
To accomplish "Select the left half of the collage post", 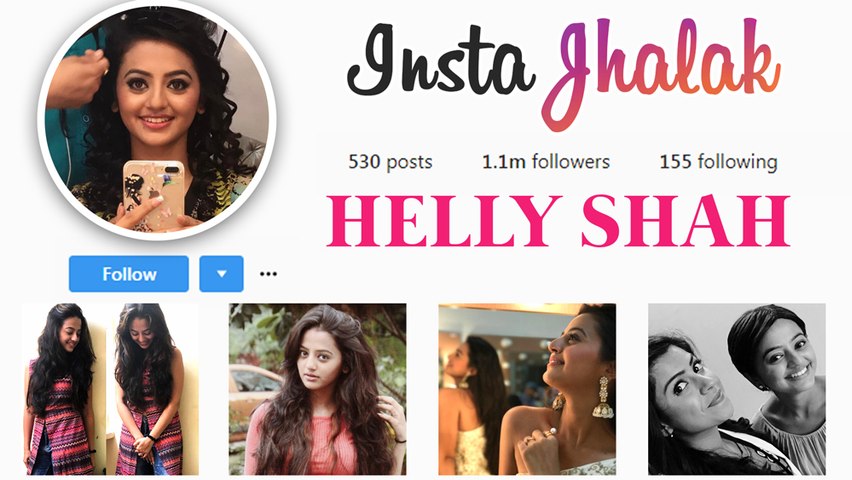I will (64, 389).
